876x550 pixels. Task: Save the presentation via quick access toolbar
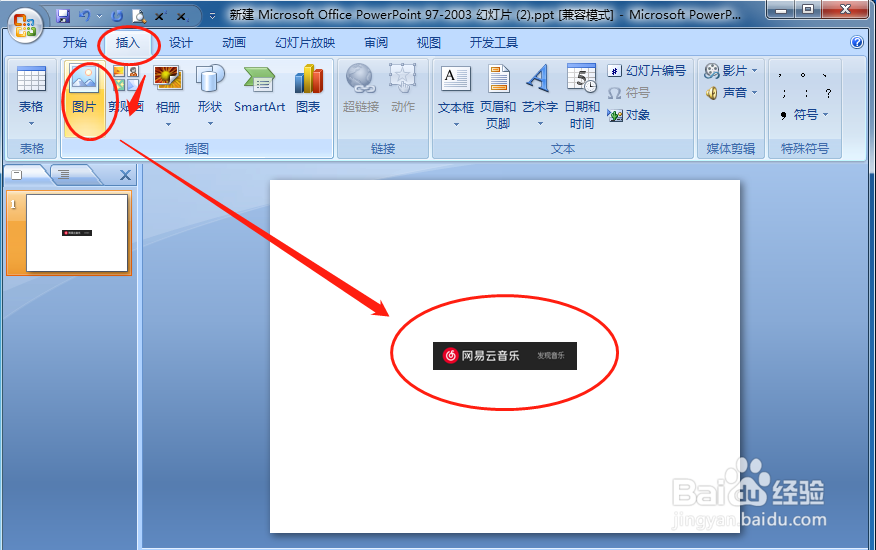(63, 16)
